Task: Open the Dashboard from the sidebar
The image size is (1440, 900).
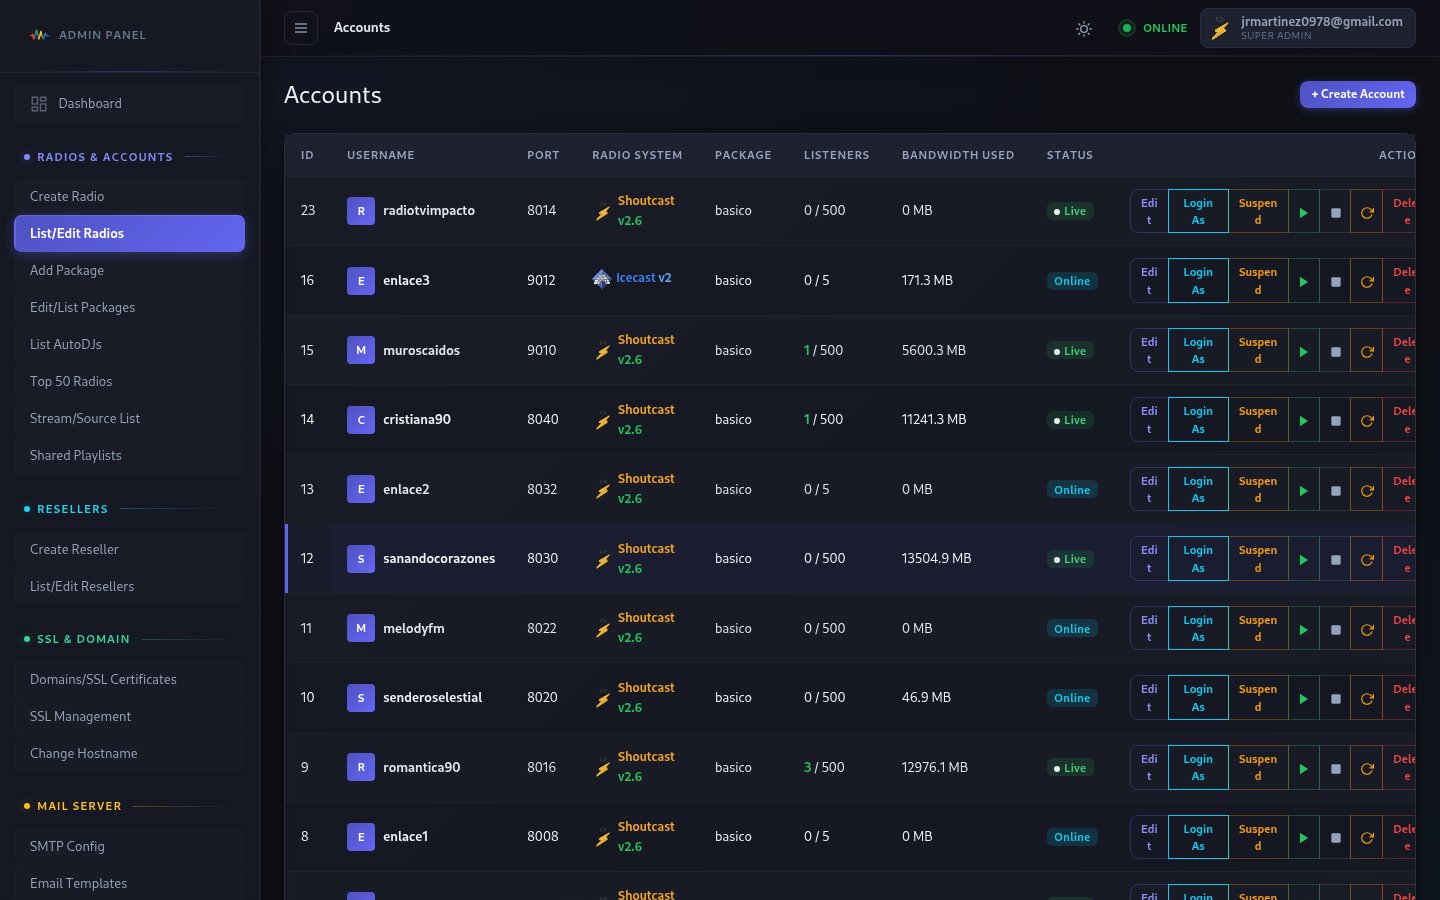Action: point(90,104)
